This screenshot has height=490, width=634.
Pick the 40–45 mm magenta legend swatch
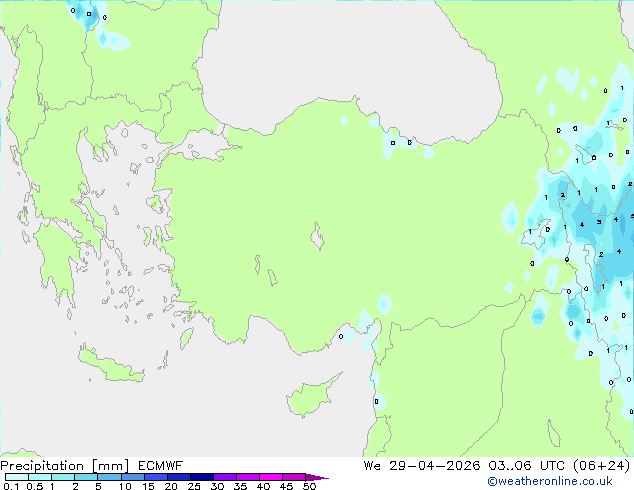(271, 477)
